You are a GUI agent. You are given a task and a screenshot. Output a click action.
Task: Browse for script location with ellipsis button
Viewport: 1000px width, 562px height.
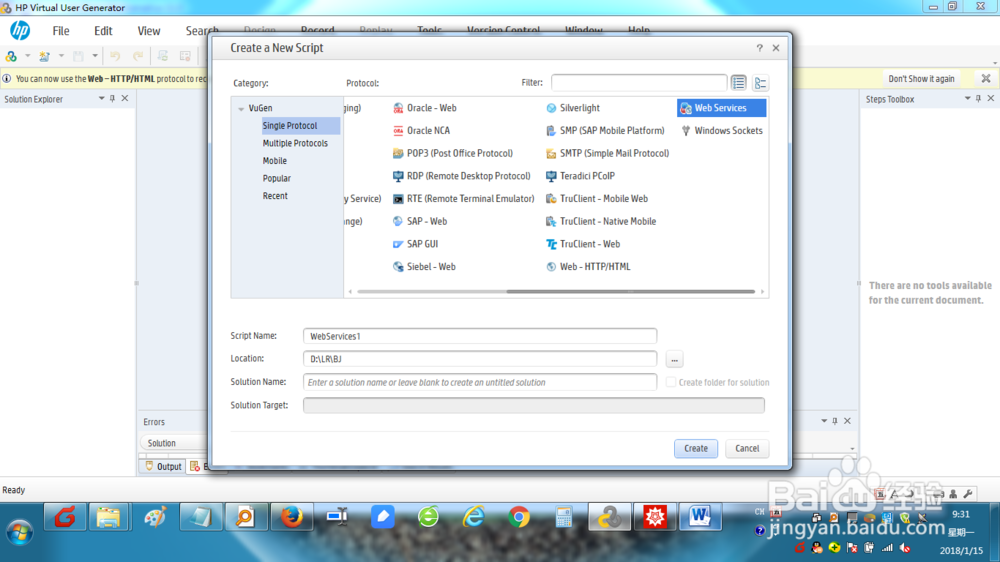pyautogui.click(x=674, y=359)
